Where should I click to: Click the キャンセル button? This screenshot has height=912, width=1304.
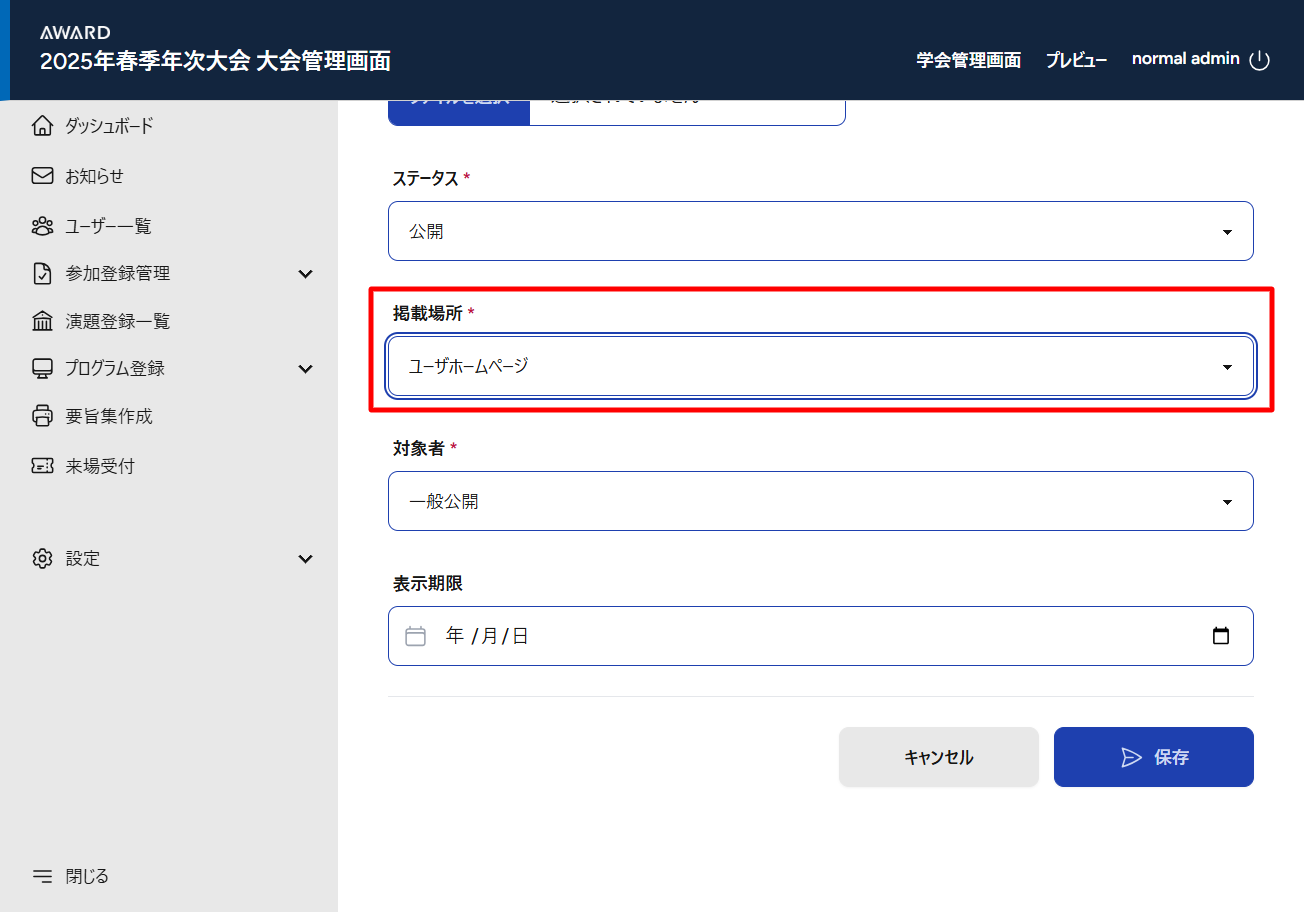click(x=938, y=757)
